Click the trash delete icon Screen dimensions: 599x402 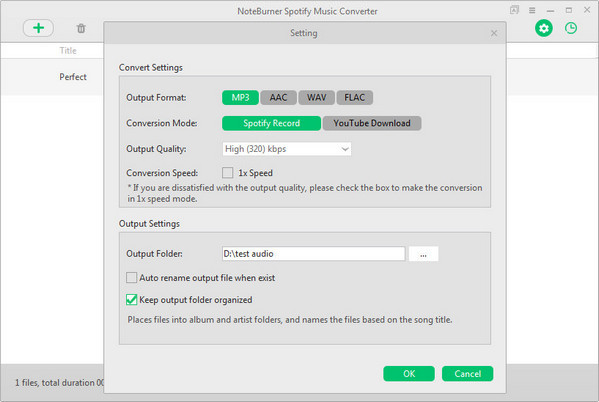pos(81,28)
